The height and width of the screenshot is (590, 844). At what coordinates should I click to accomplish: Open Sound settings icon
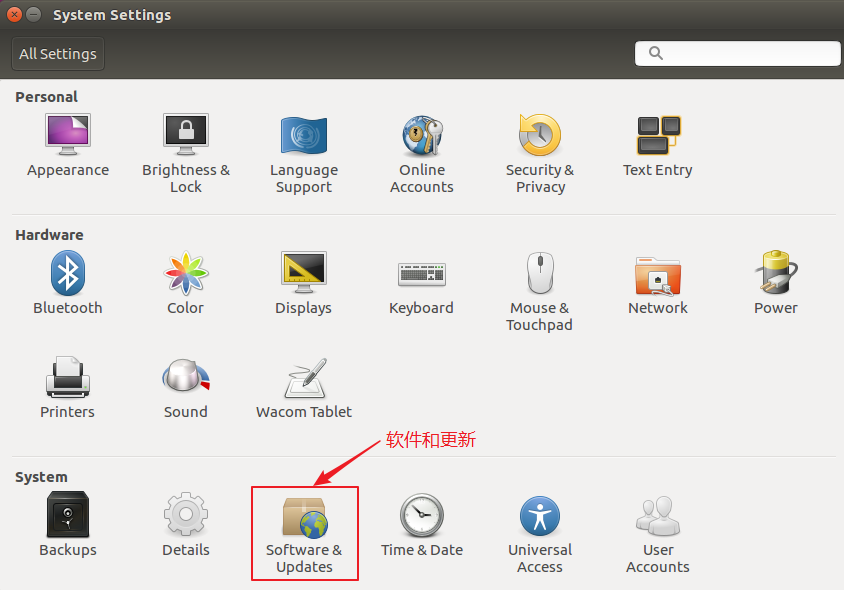186,375
